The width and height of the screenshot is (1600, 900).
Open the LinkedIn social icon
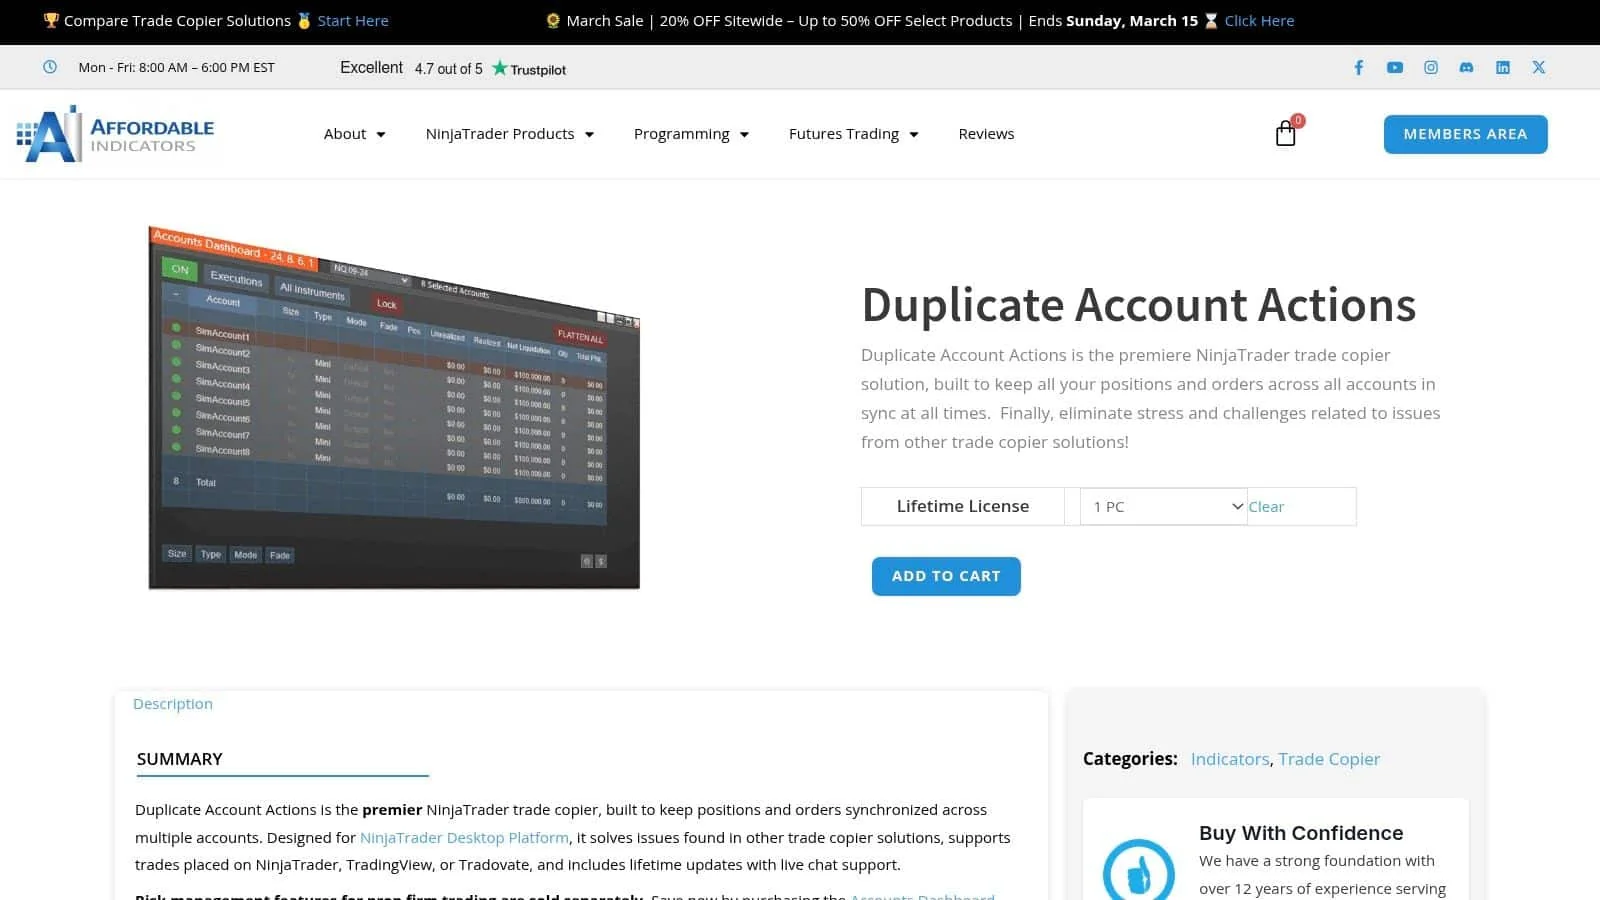point(1502,67)
